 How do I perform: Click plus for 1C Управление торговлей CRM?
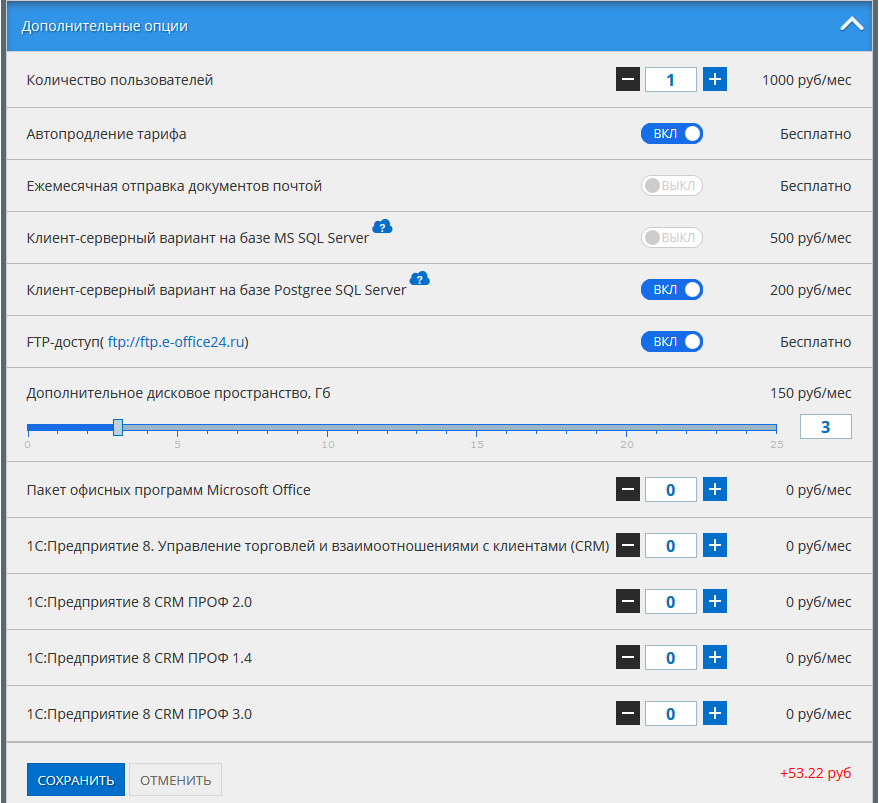[x=714, y=546]
